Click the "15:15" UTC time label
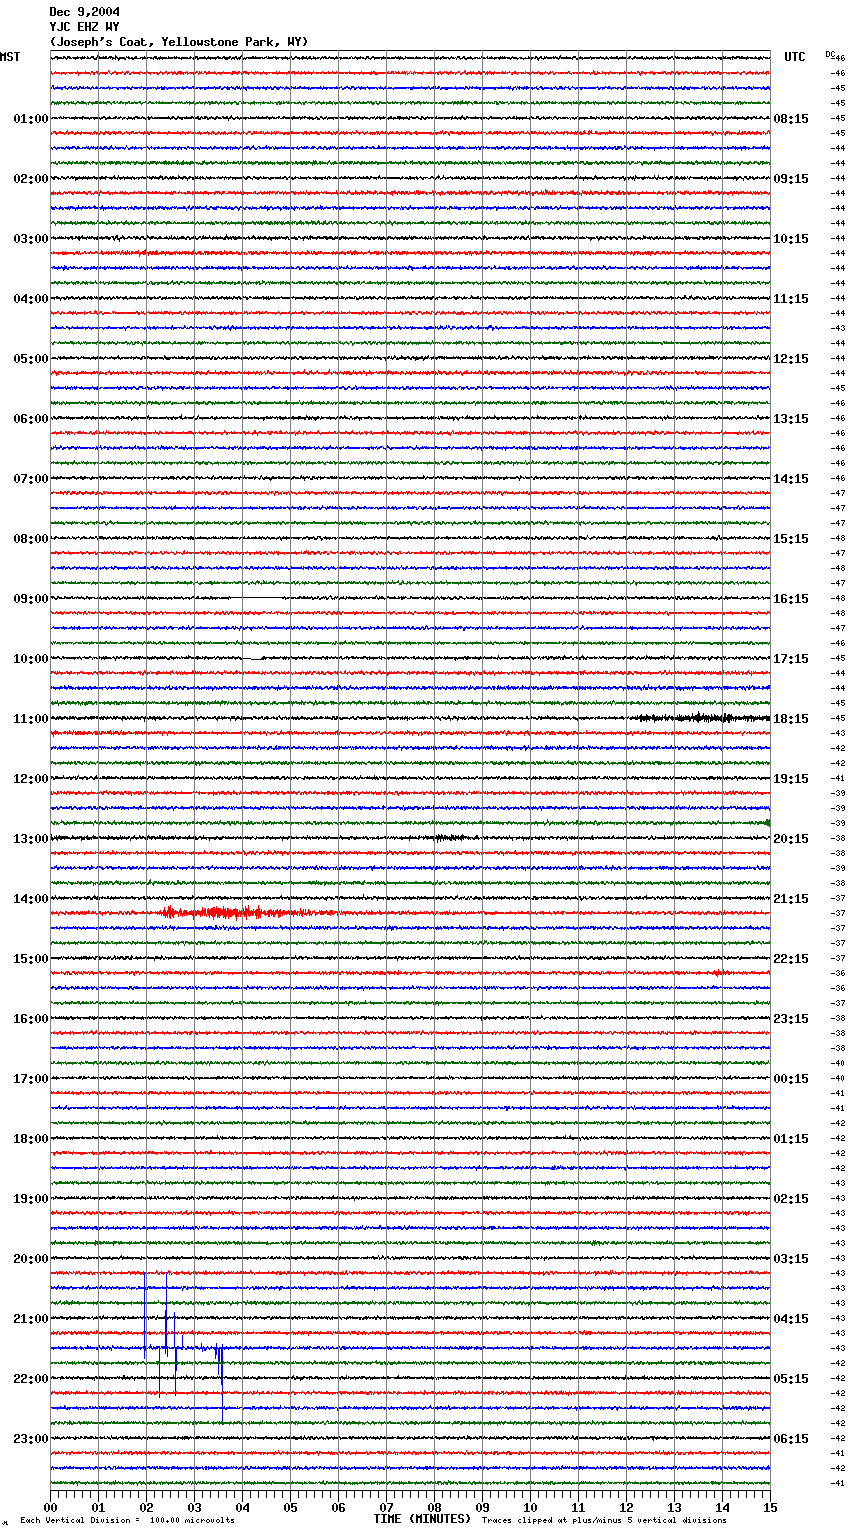Viewport: 850px width, 1534px height. (791, 539)
